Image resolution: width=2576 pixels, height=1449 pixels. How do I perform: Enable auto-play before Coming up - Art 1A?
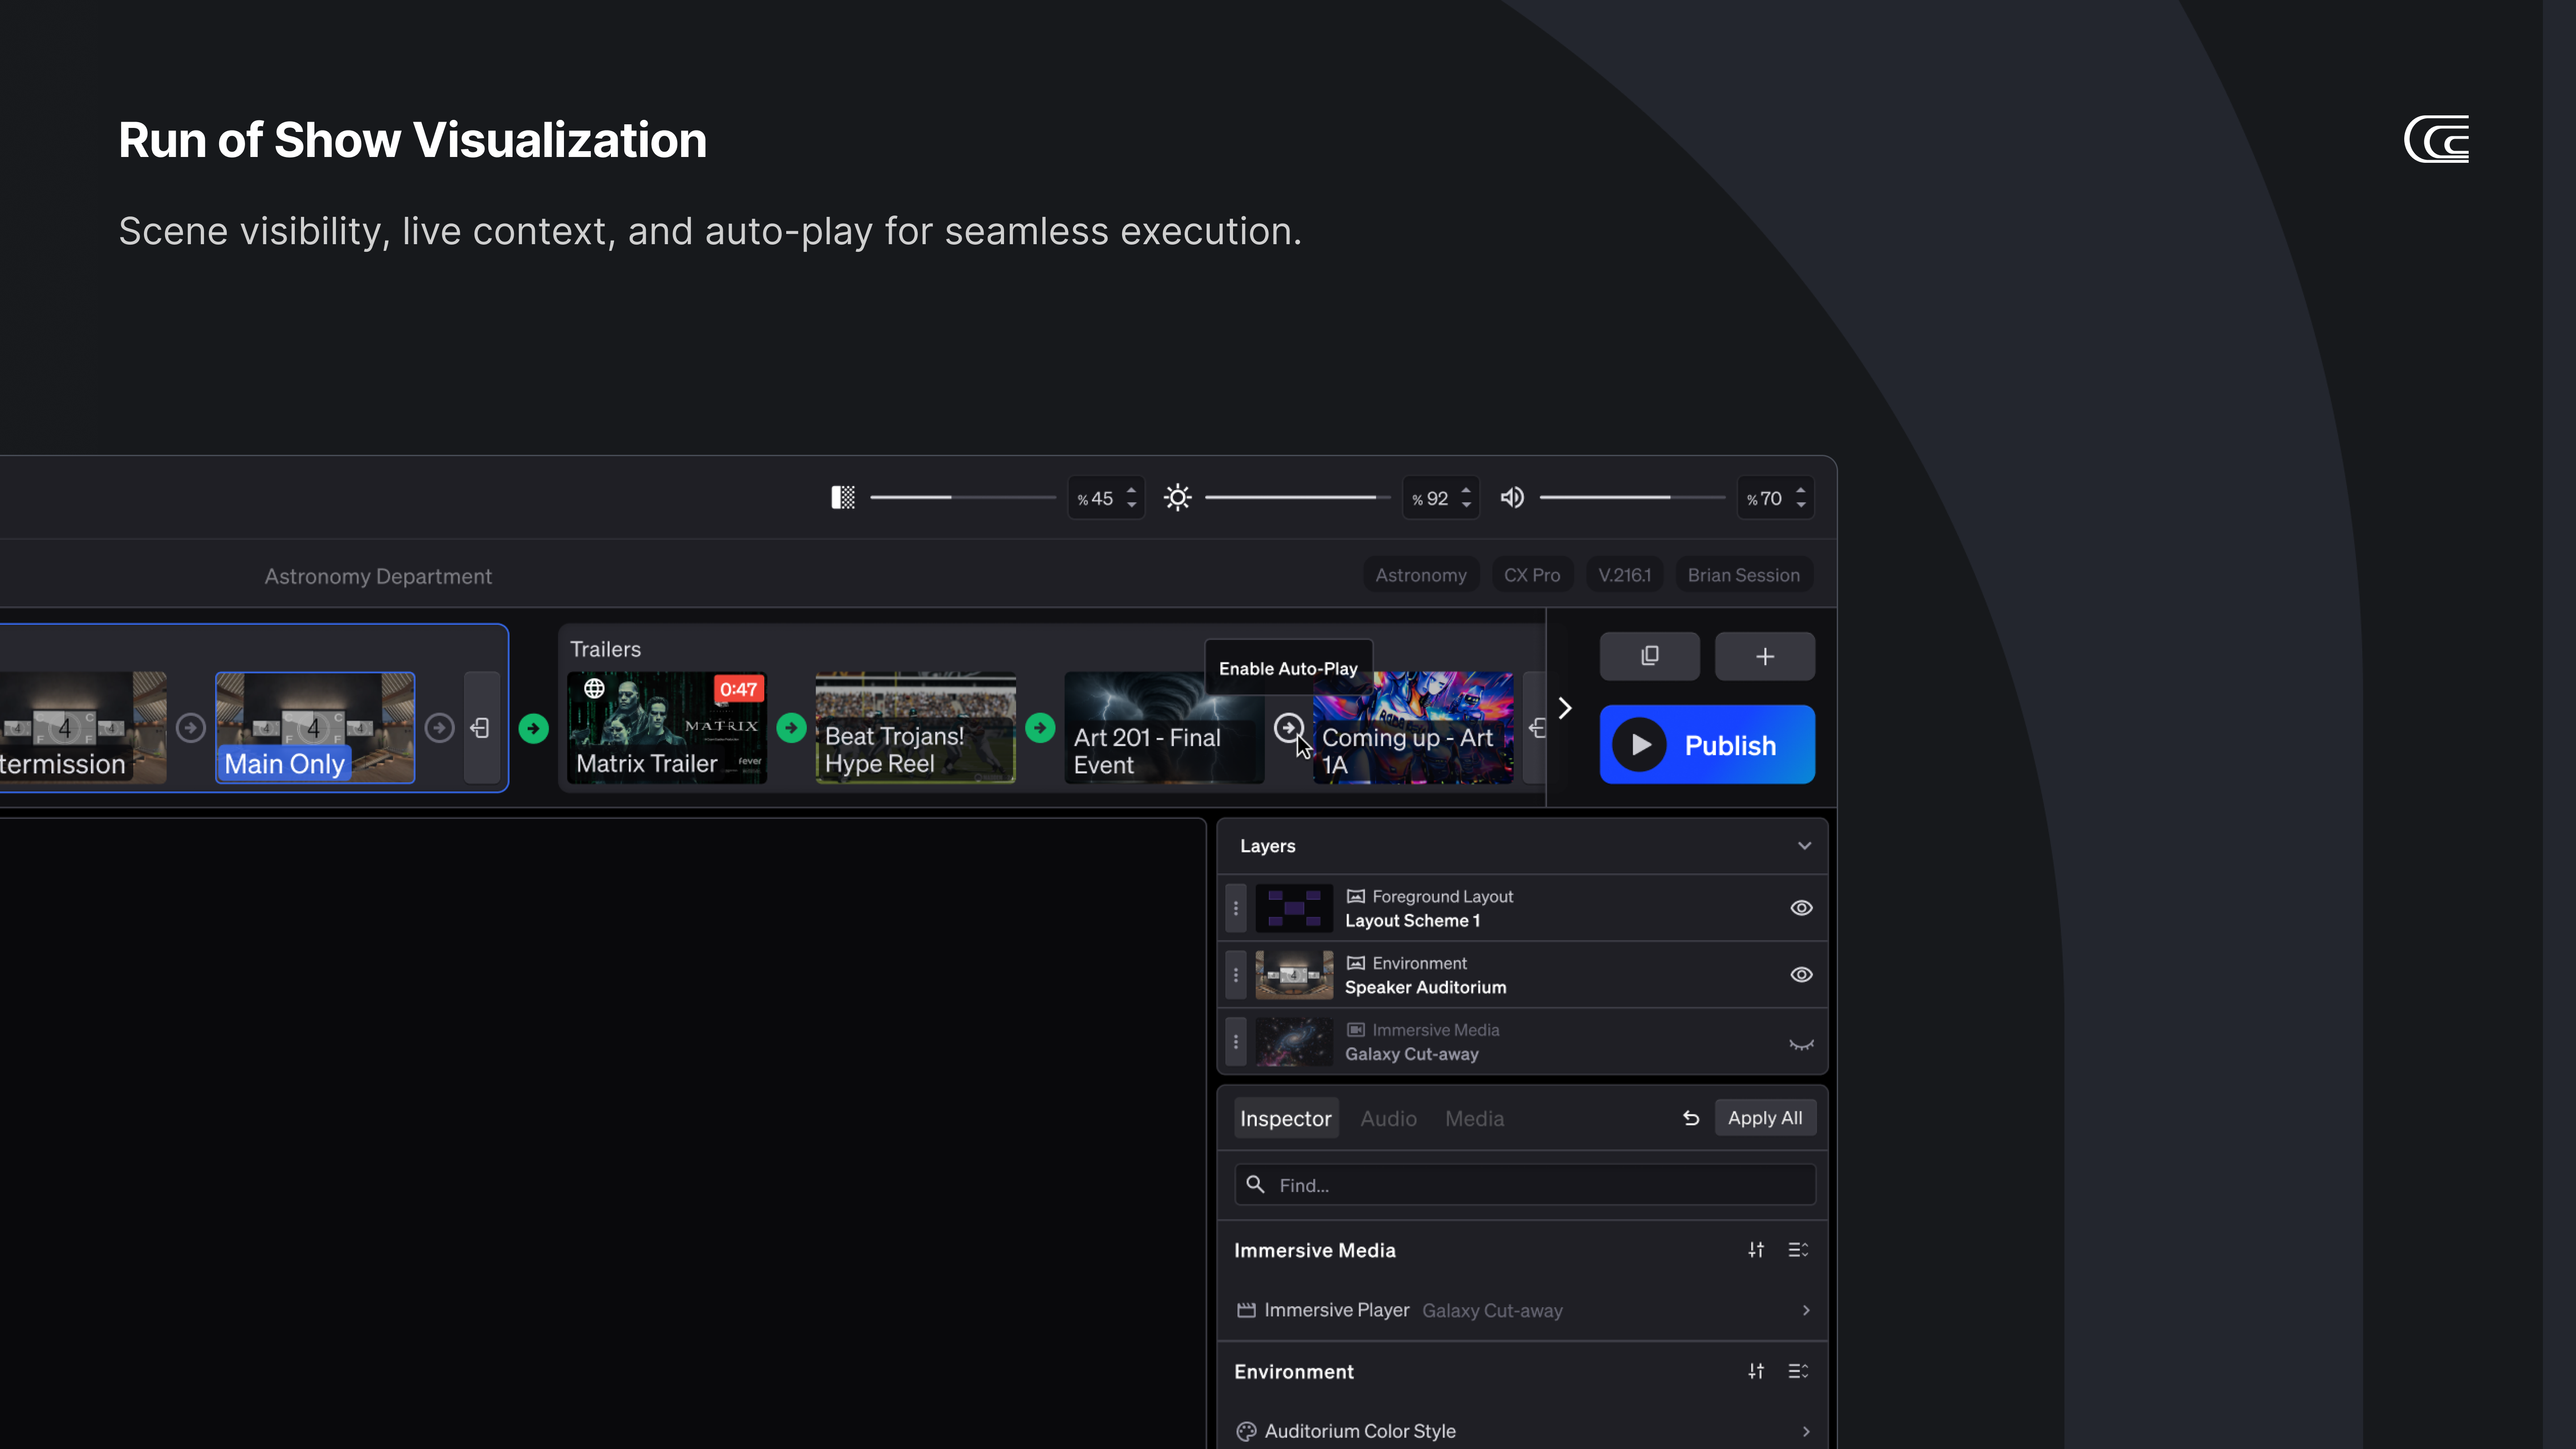point(1288,728)
